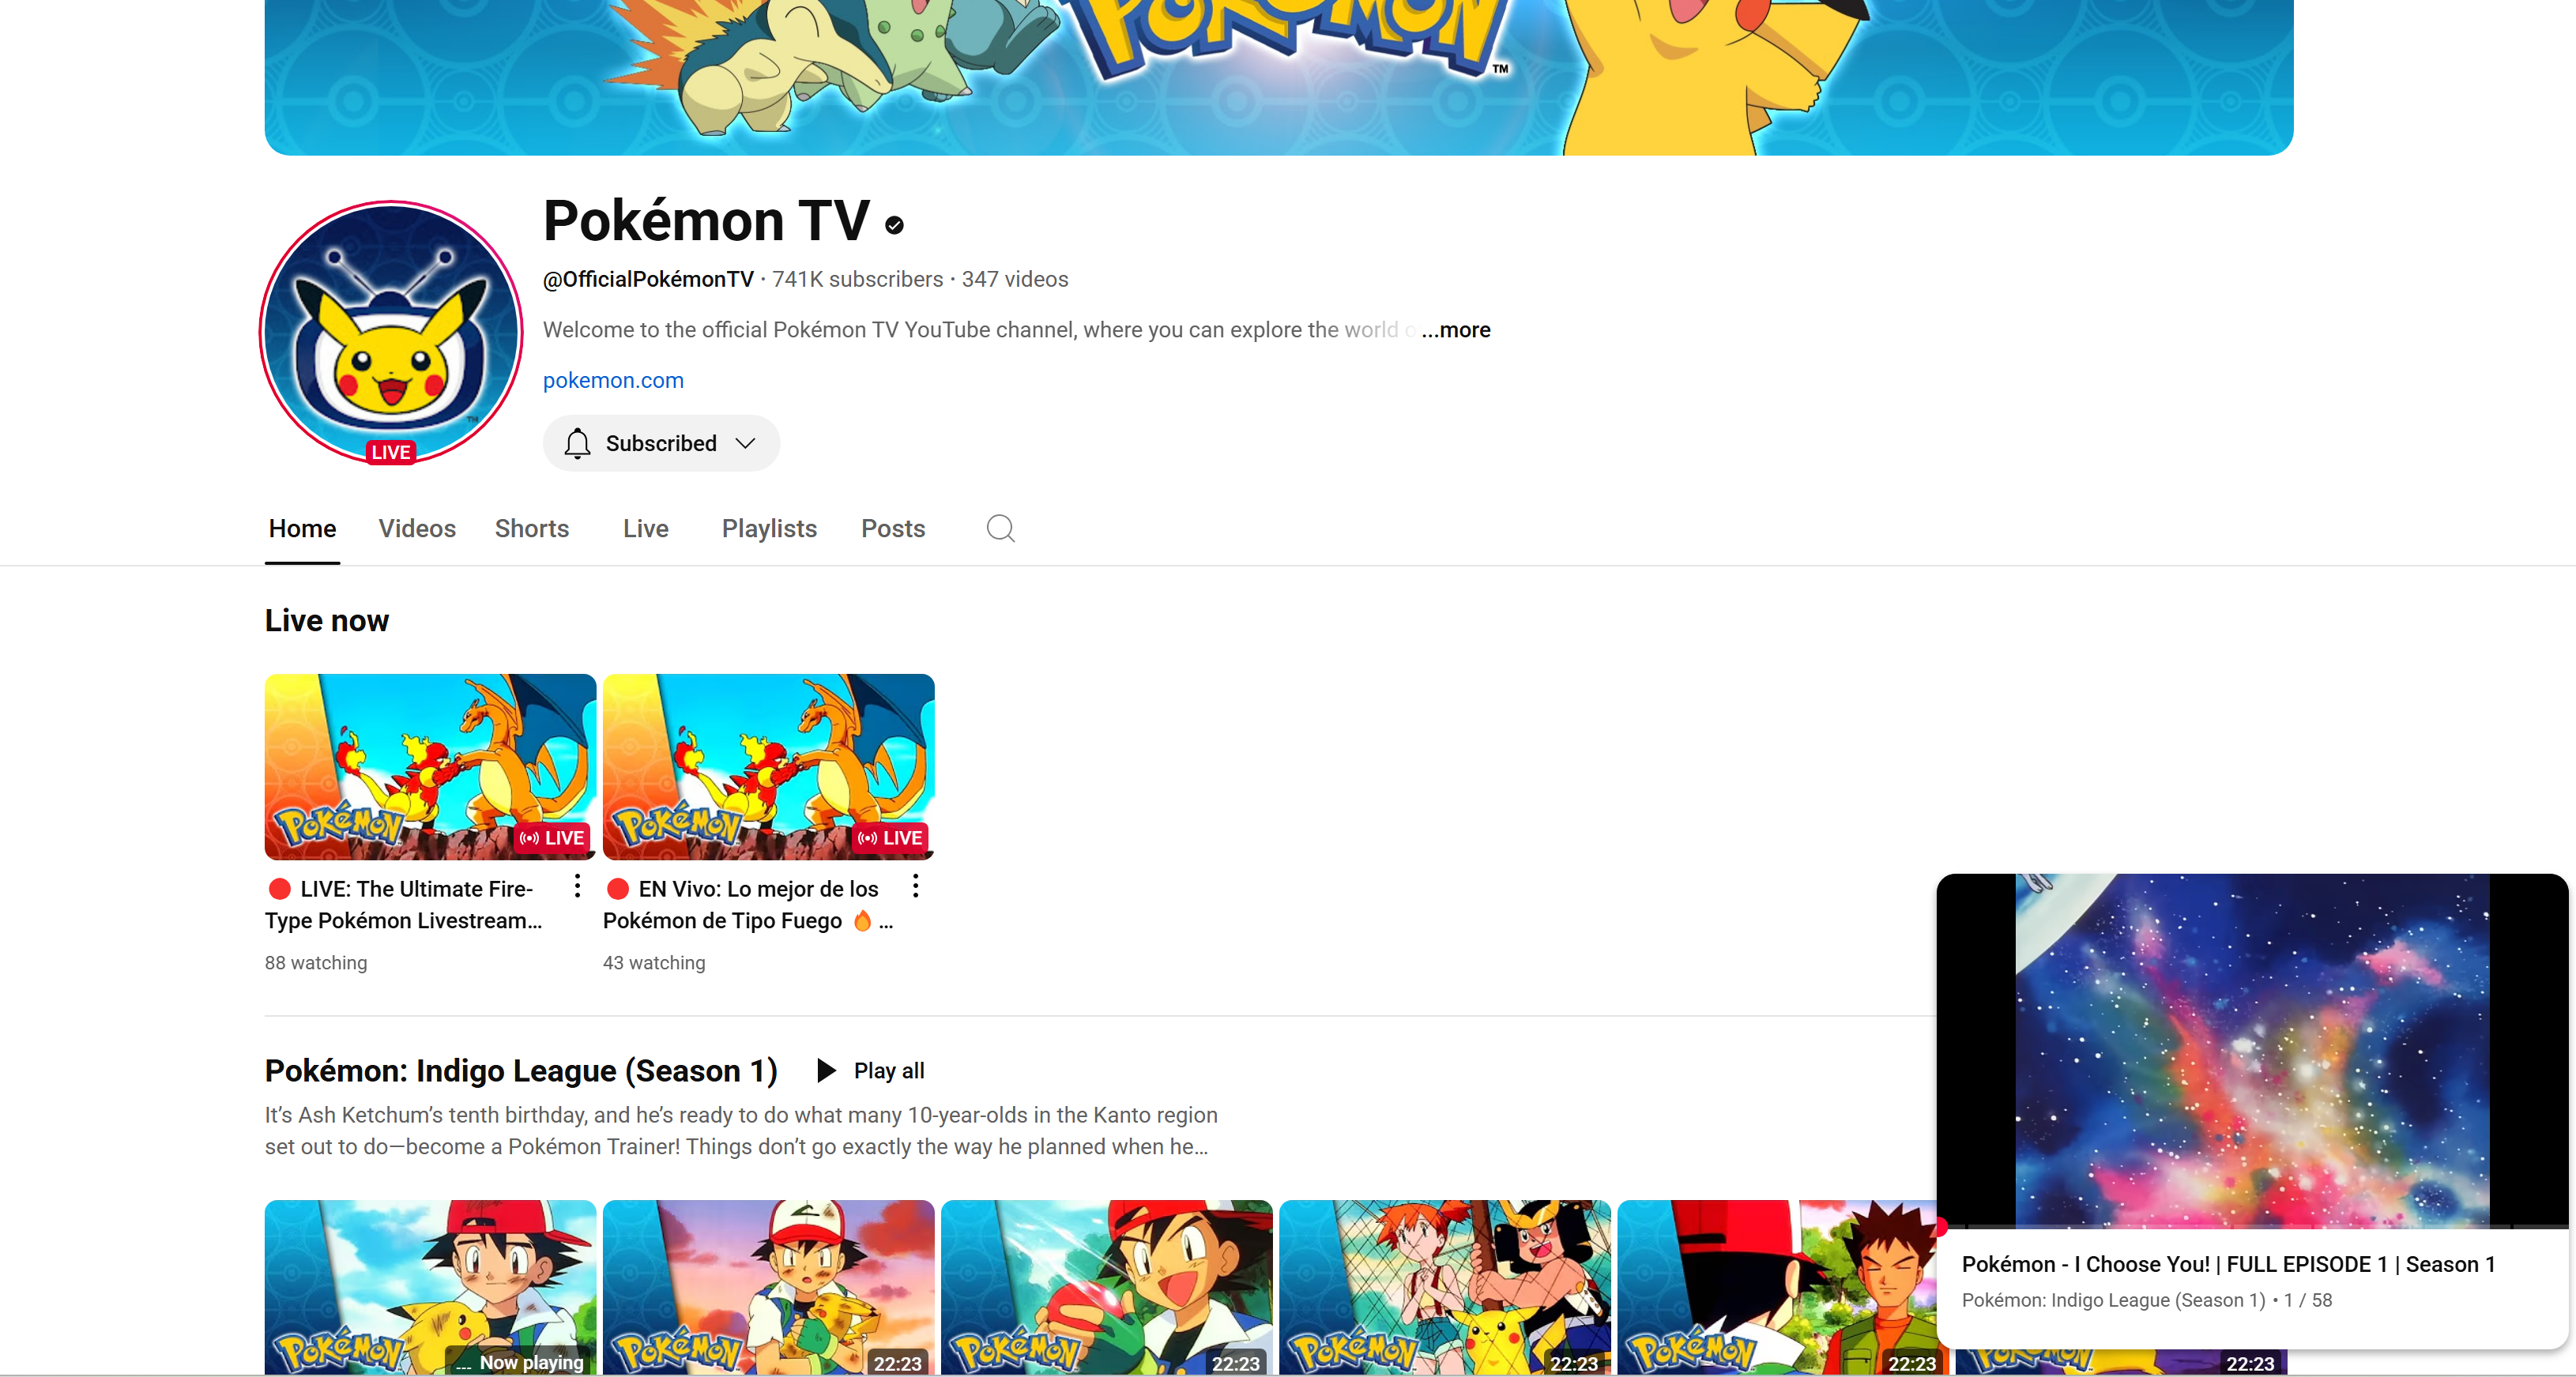Click the @OfficialPokémonTV handle text
The width and height of the screenshot is (2576, 1377).
point(648,279)
